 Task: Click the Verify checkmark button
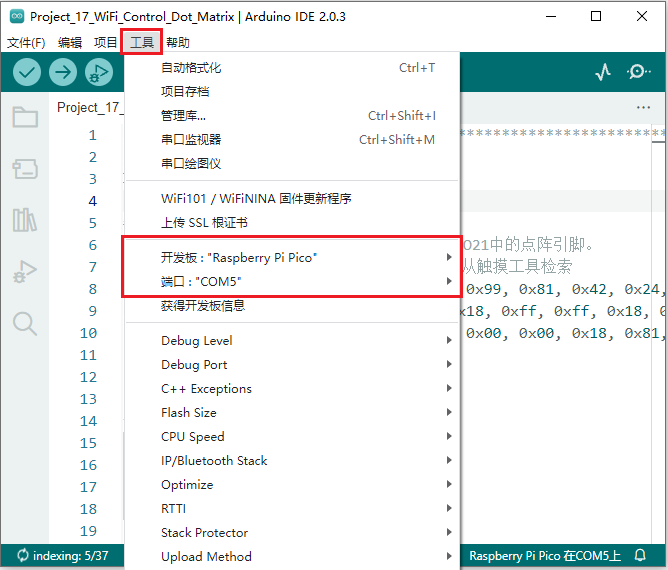tap(27, 72)
